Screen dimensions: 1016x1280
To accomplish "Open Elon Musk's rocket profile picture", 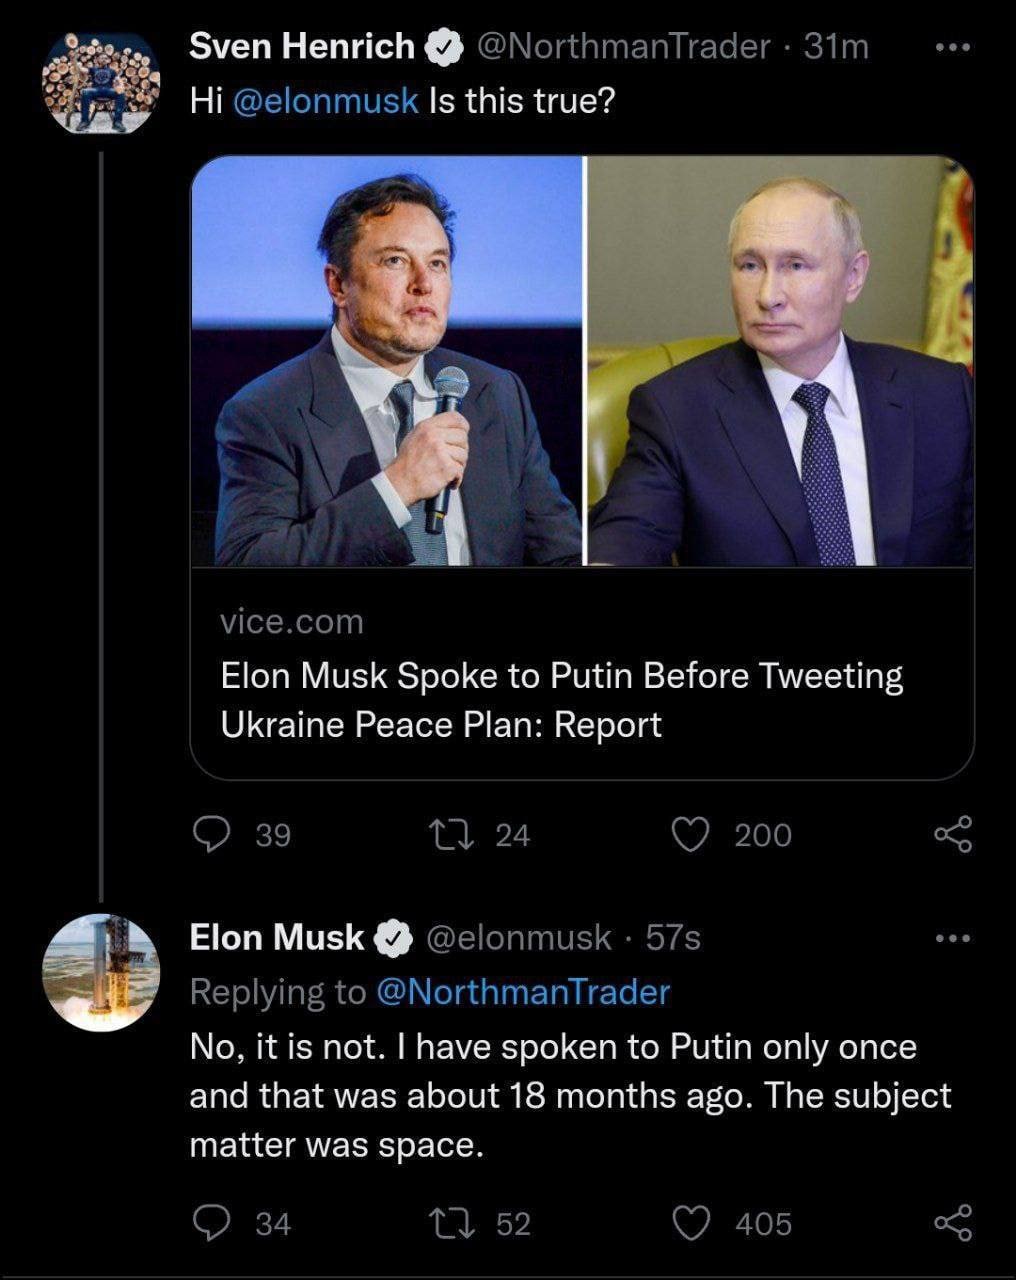I will click(x=101, y=971).
